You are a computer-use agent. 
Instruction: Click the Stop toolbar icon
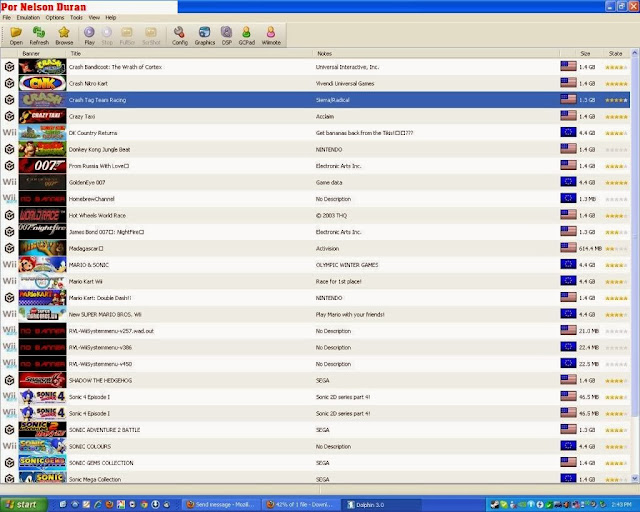coord(107,36)
